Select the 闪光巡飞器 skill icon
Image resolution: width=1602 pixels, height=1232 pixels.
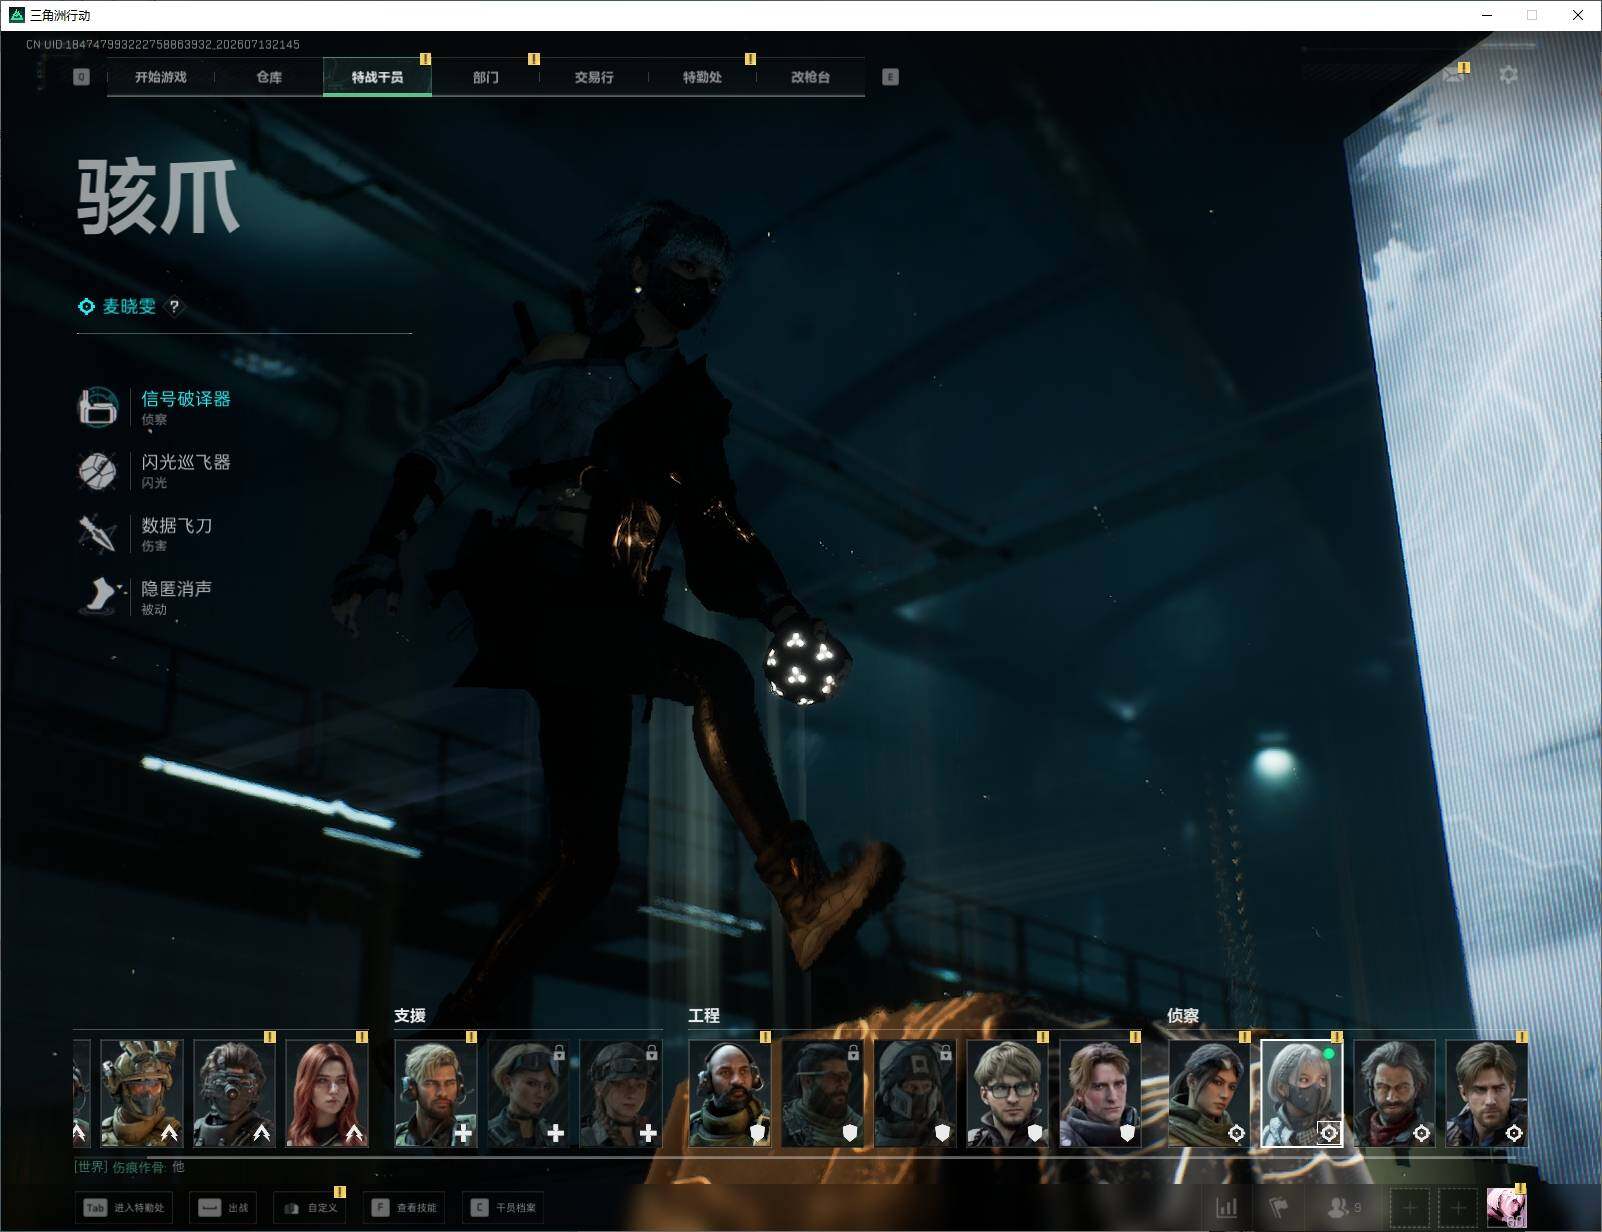pyautogui.click(x=98, y=470)
